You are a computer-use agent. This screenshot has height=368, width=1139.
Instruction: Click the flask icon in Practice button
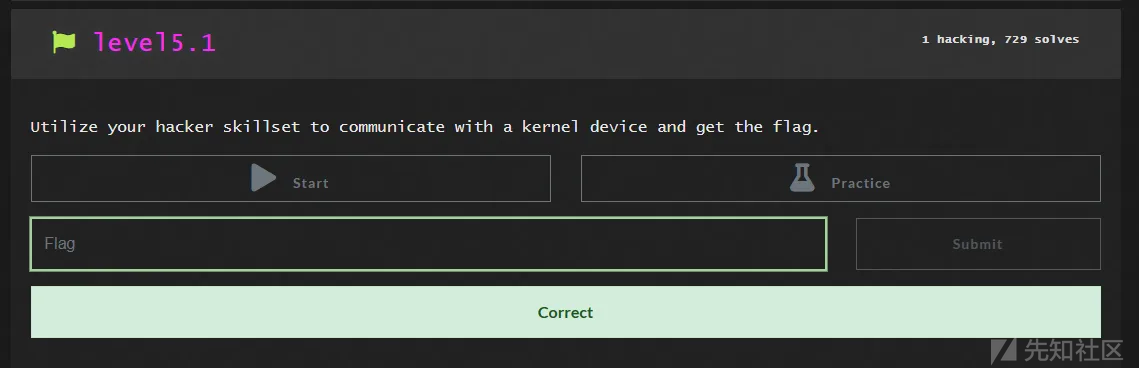(801, 177)
